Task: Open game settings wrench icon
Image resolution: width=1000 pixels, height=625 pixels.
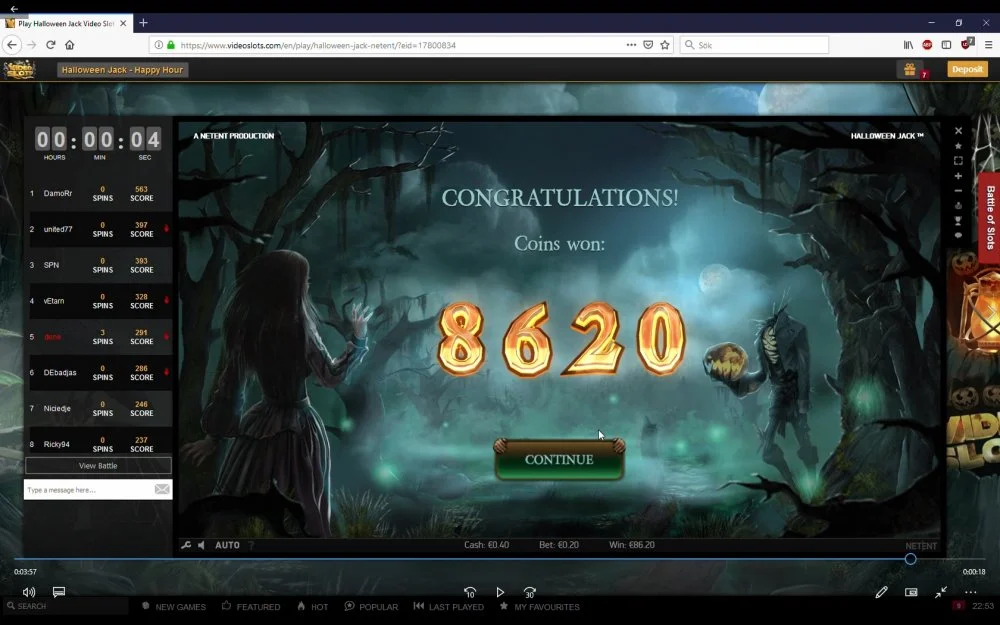Action: 186,545
